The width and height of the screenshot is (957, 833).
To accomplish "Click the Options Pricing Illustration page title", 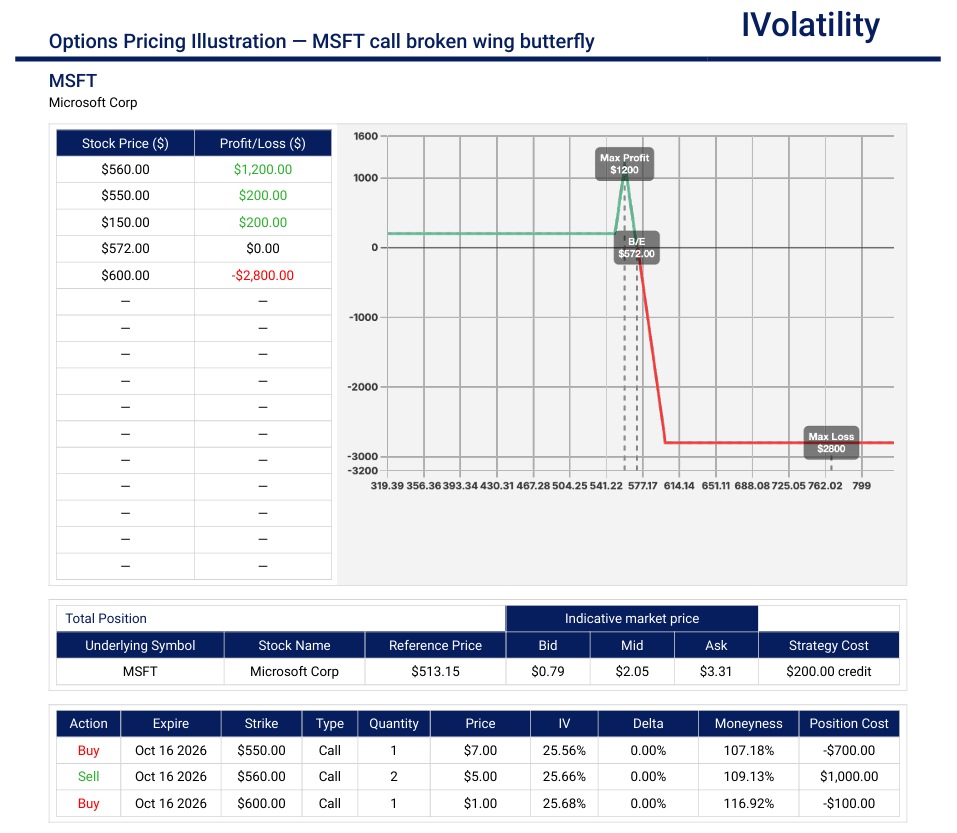I will coord(322,41).
